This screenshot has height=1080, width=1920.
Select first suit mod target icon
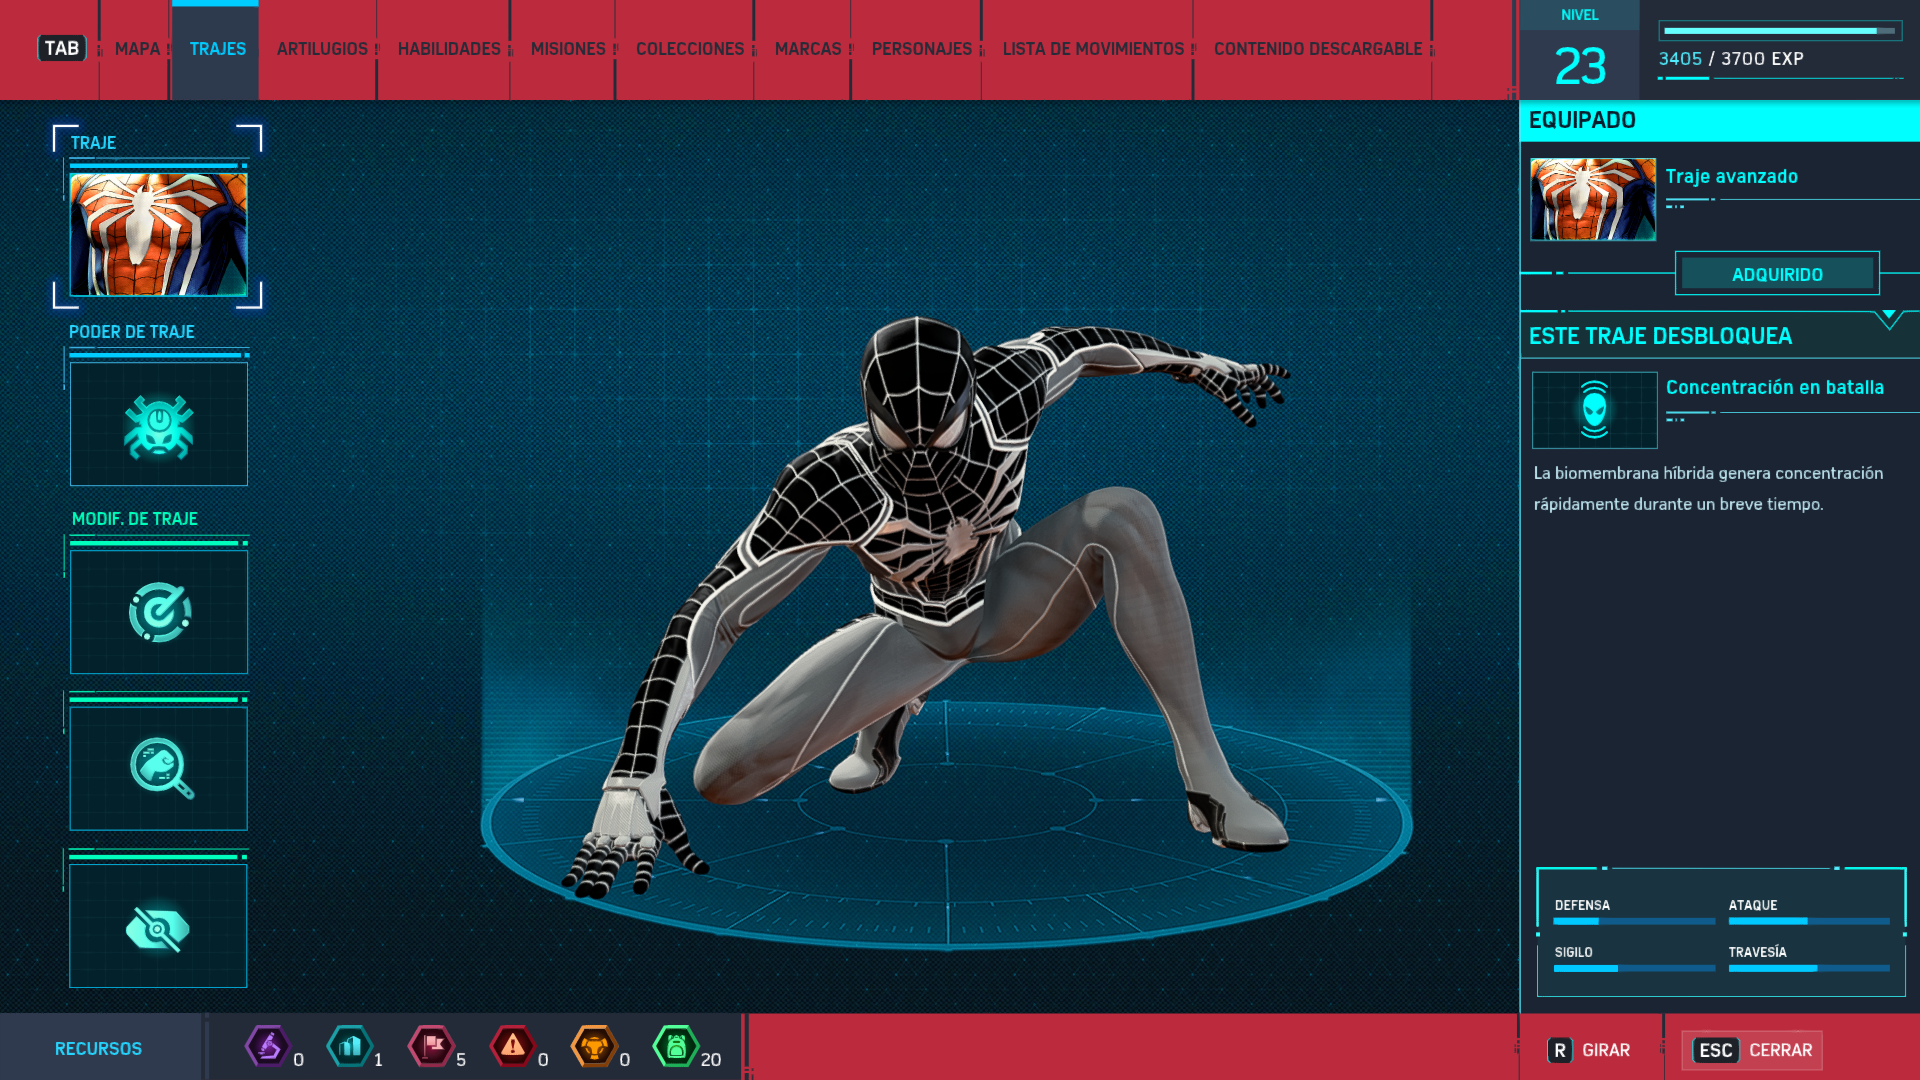158,612
